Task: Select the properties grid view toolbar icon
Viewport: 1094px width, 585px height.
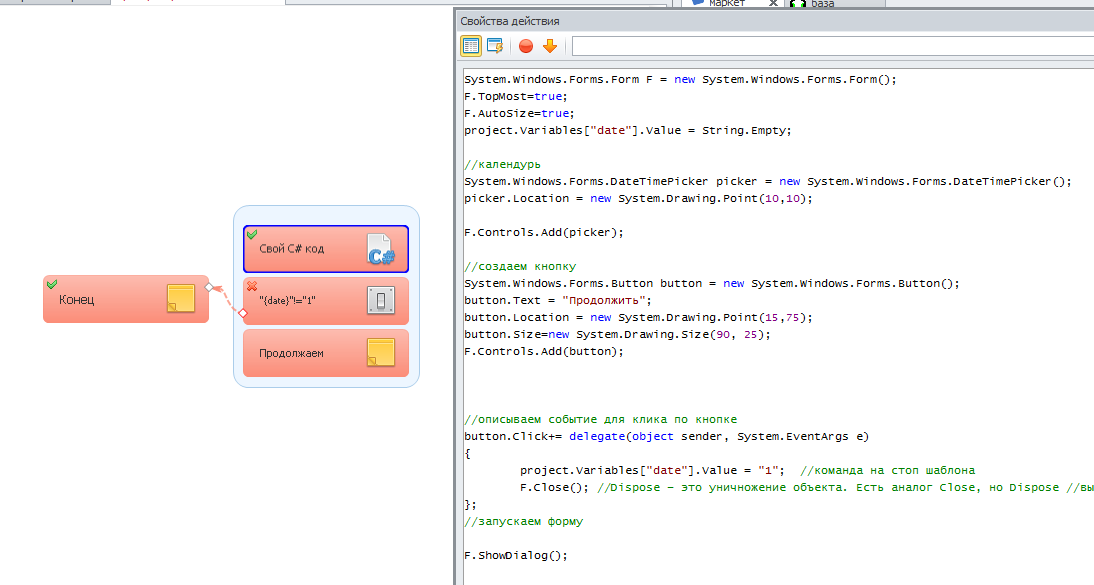Action: tap(471, 45)
